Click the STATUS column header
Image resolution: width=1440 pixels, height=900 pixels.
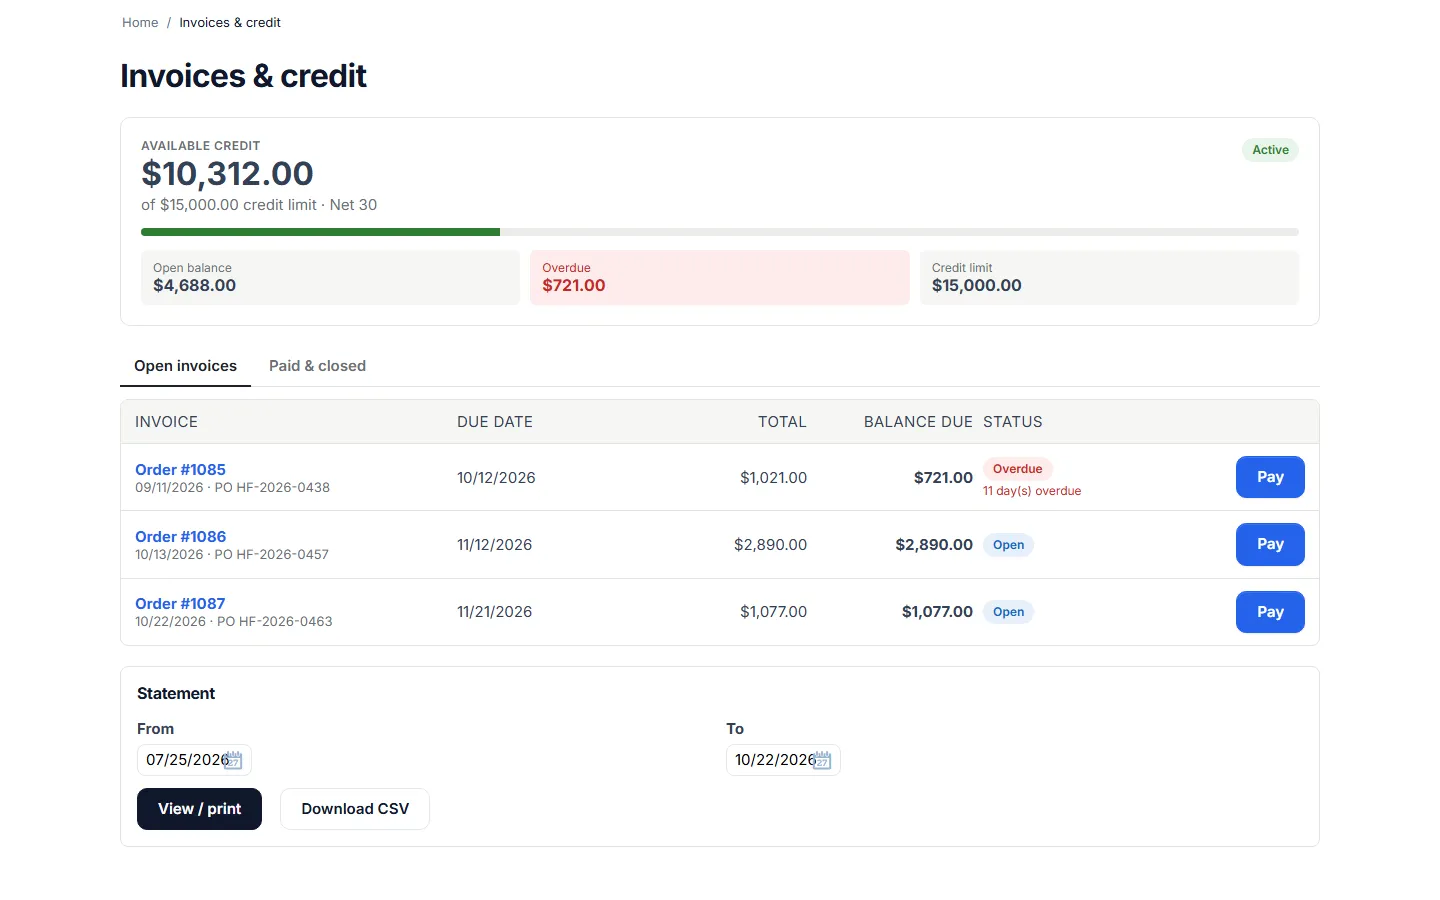tap(1012, 422)
